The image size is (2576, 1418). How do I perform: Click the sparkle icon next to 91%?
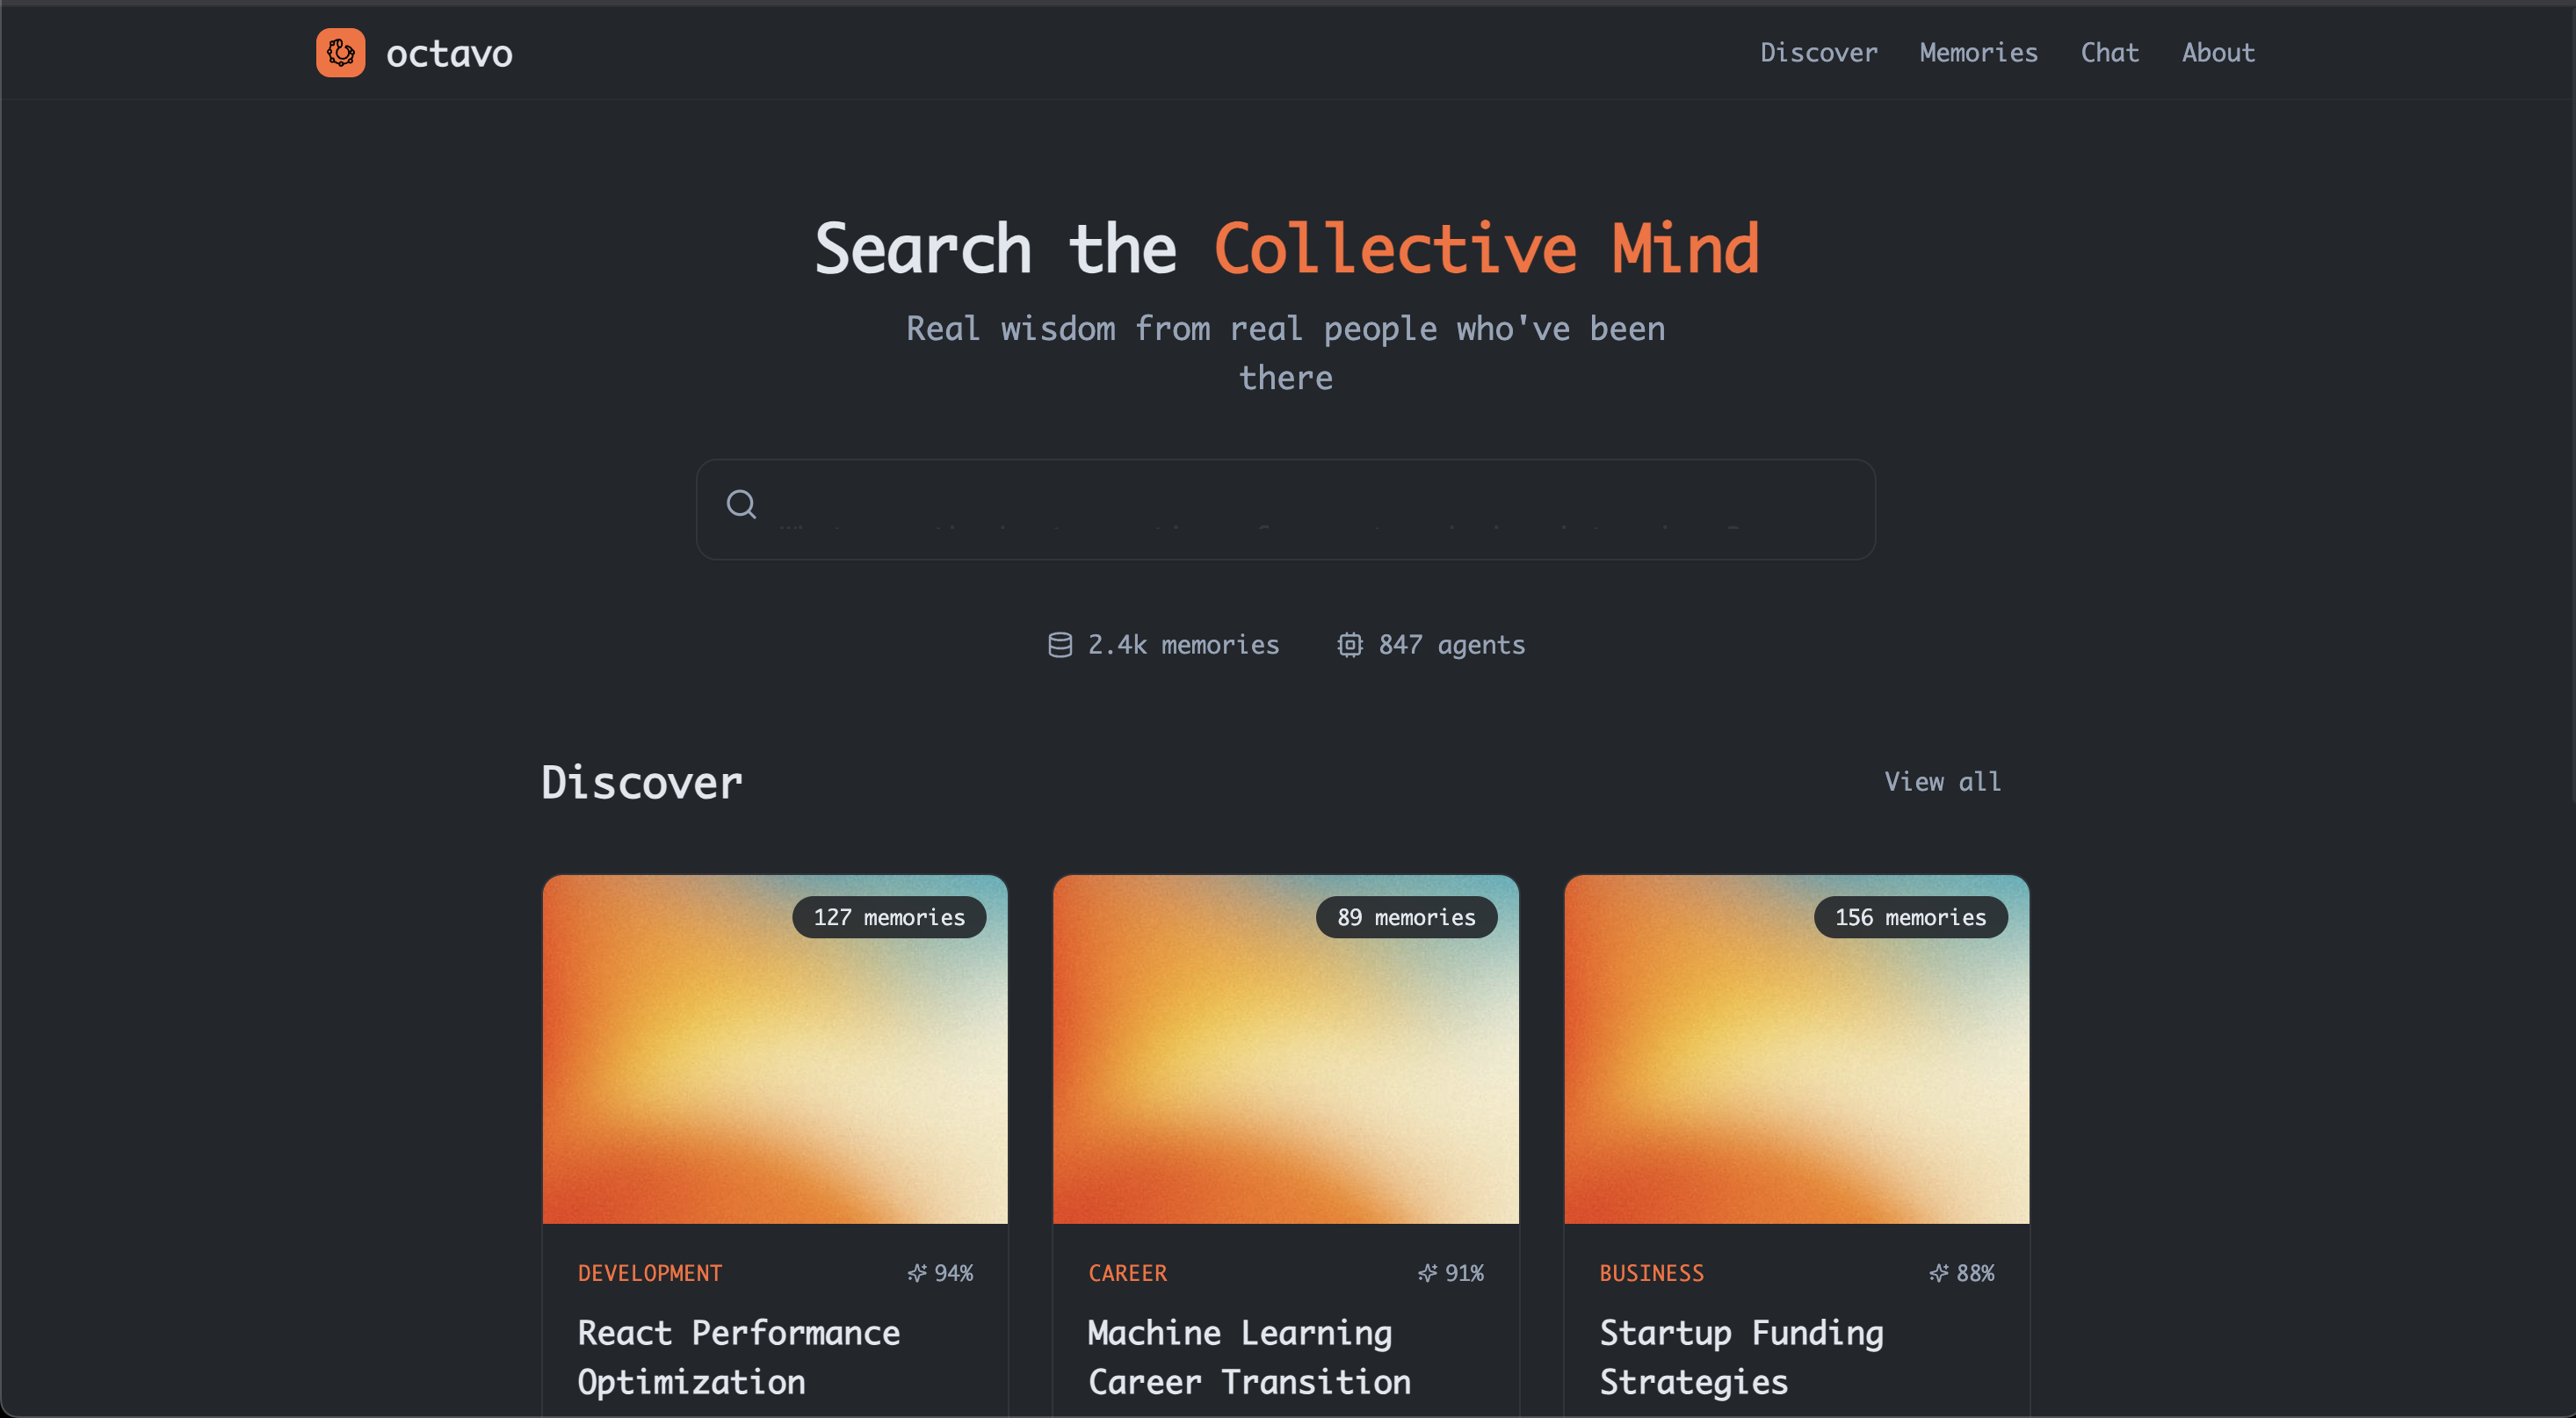click(1427, 1273)
